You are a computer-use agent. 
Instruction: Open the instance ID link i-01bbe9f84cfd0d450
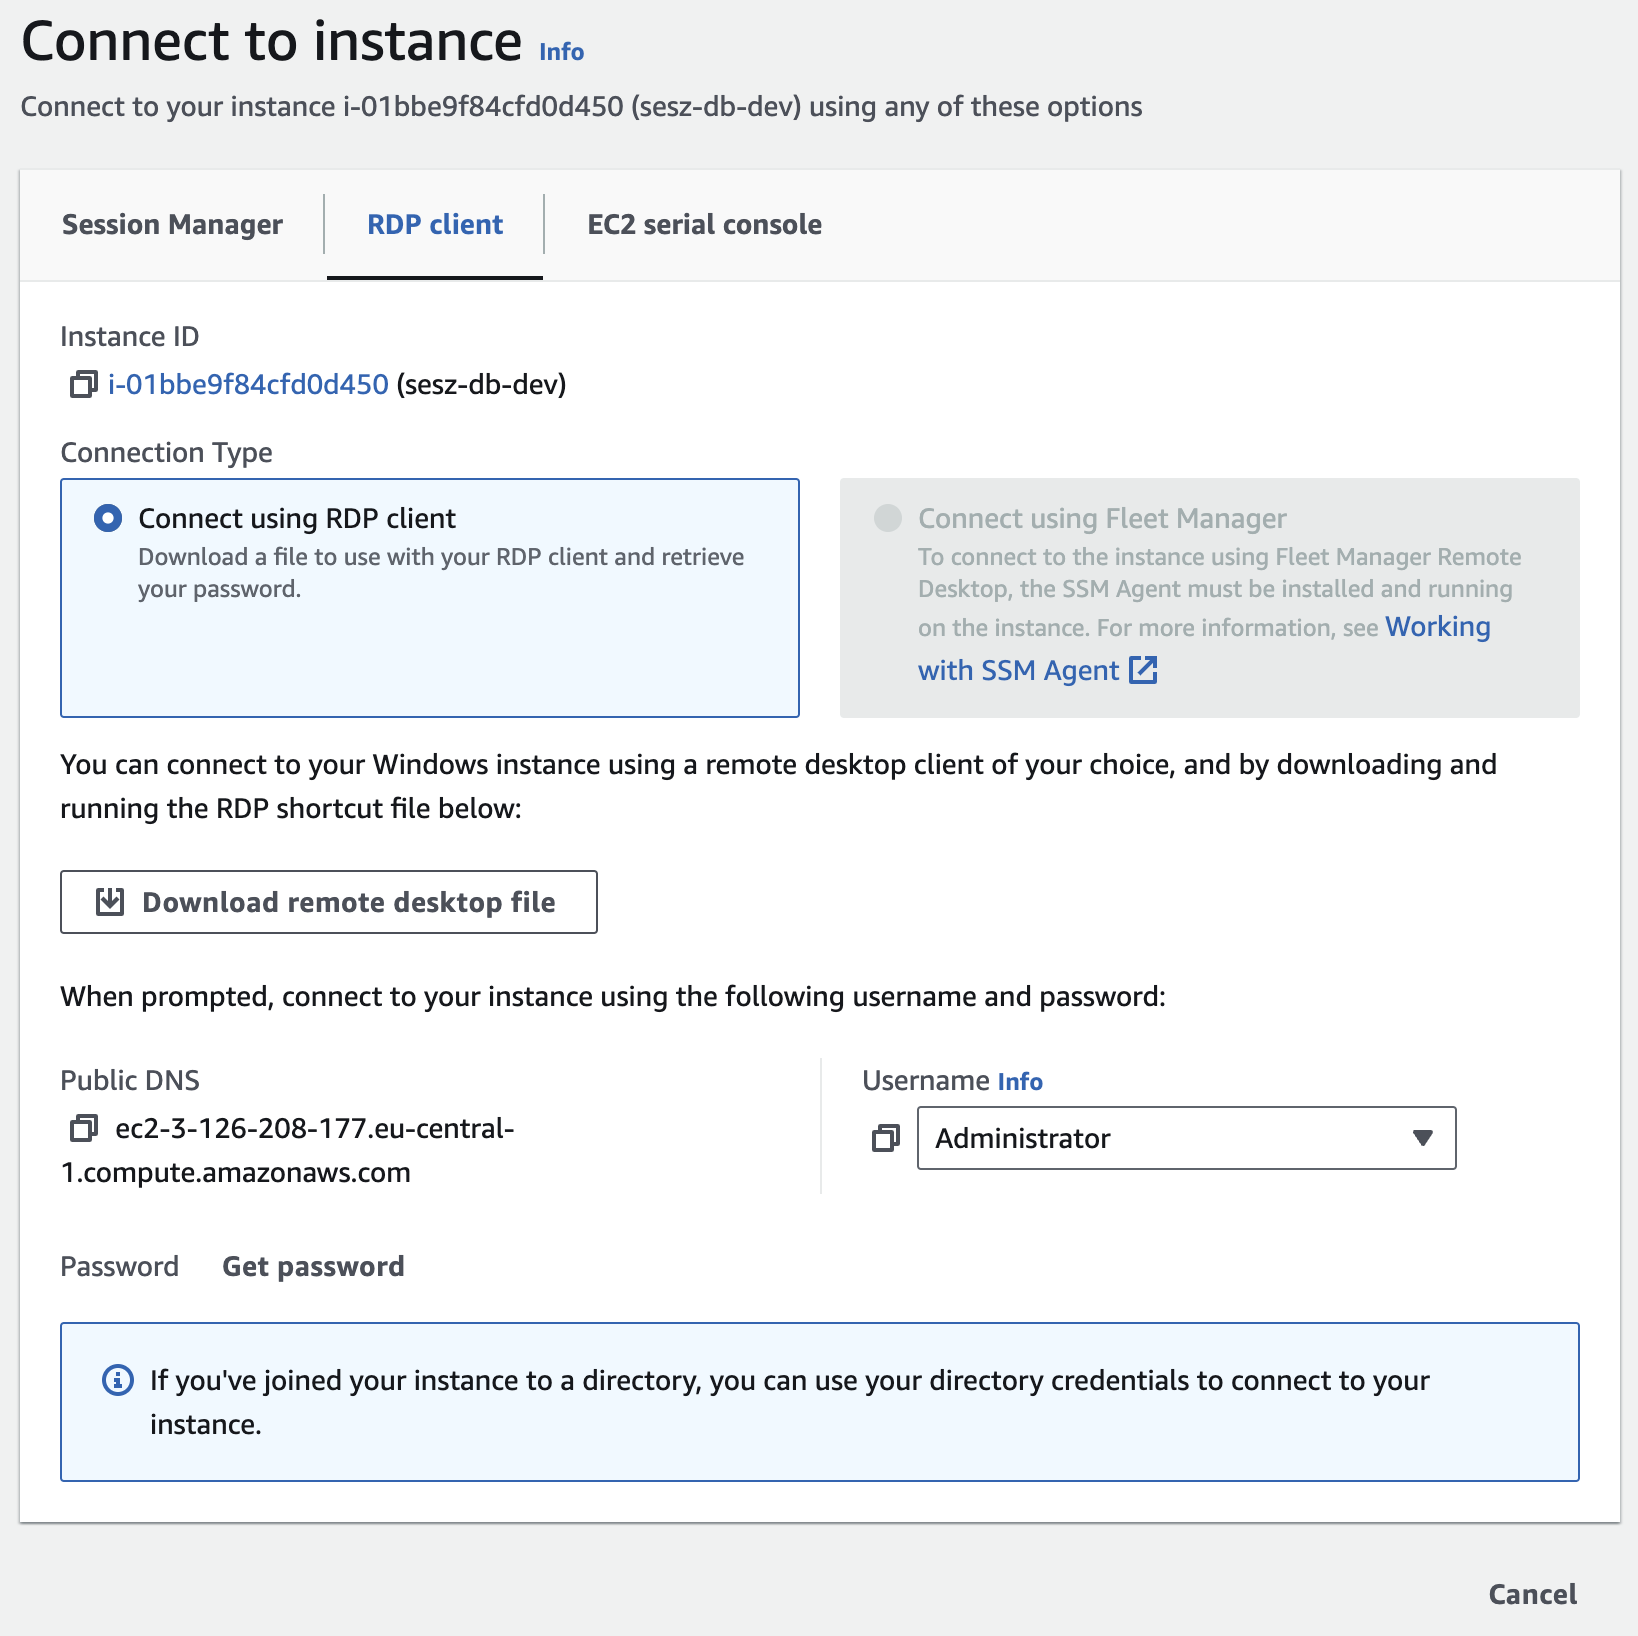247,384
